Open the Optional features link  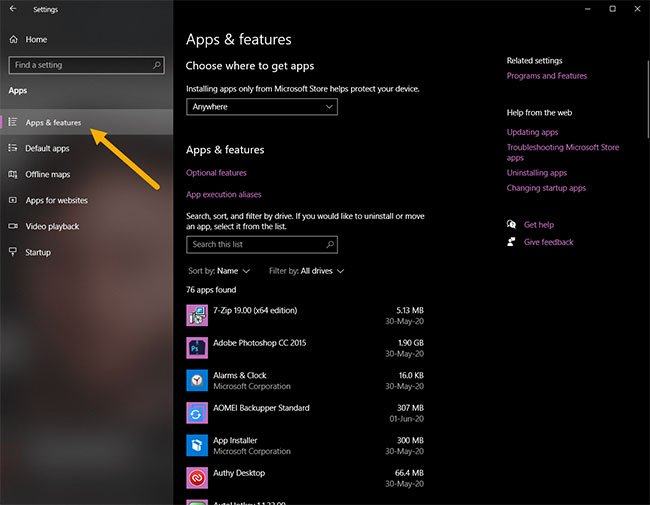[216, 173]
